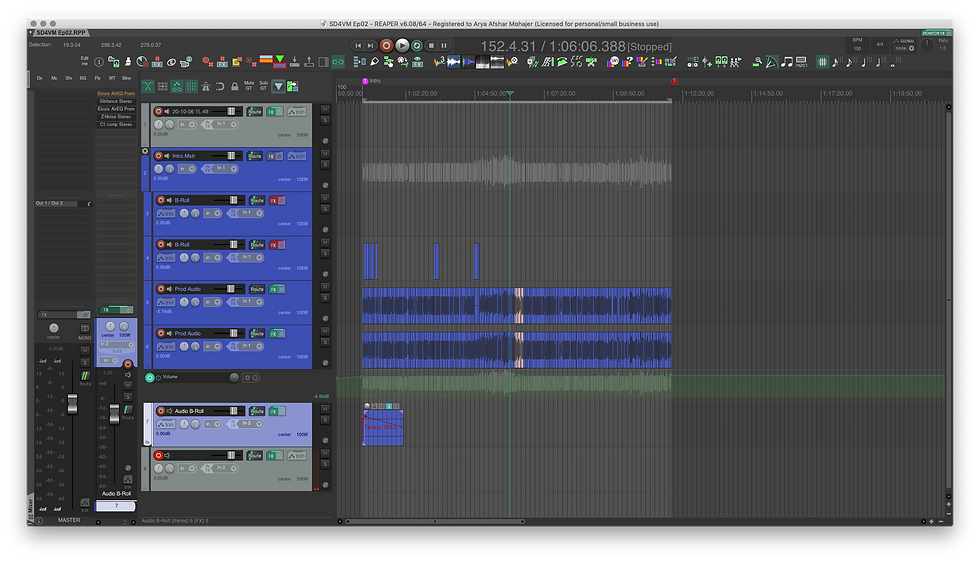
Task: Click the Stop transport button
Action: click(x=432, y=45)
